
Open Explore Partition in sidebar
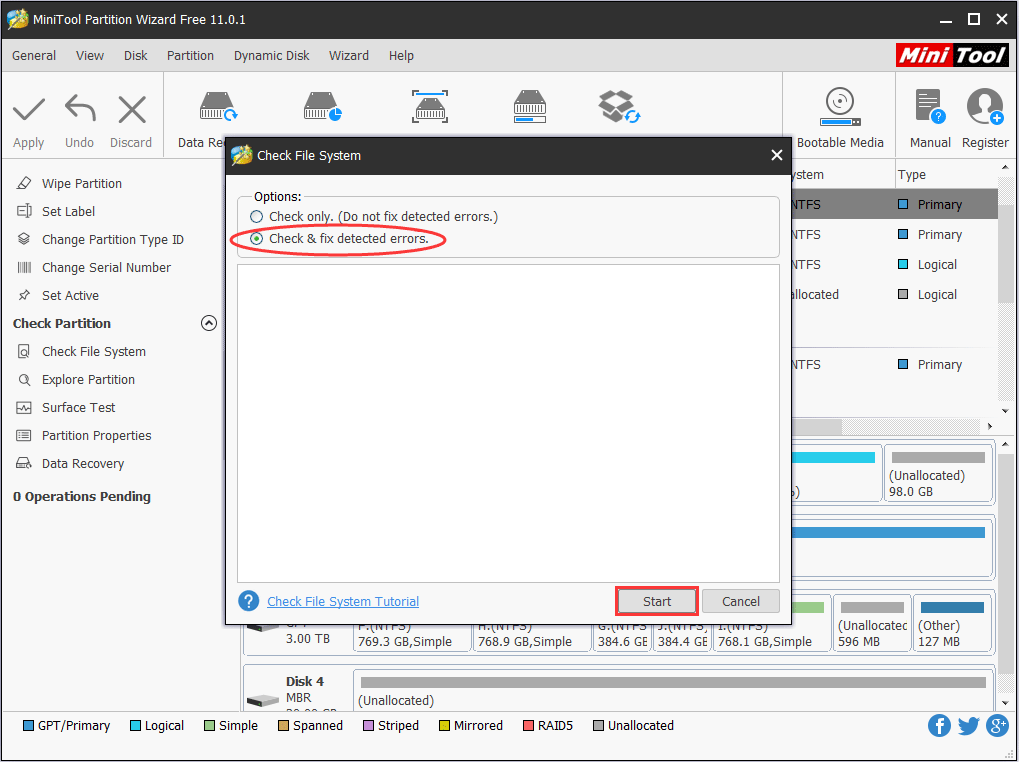88,379
